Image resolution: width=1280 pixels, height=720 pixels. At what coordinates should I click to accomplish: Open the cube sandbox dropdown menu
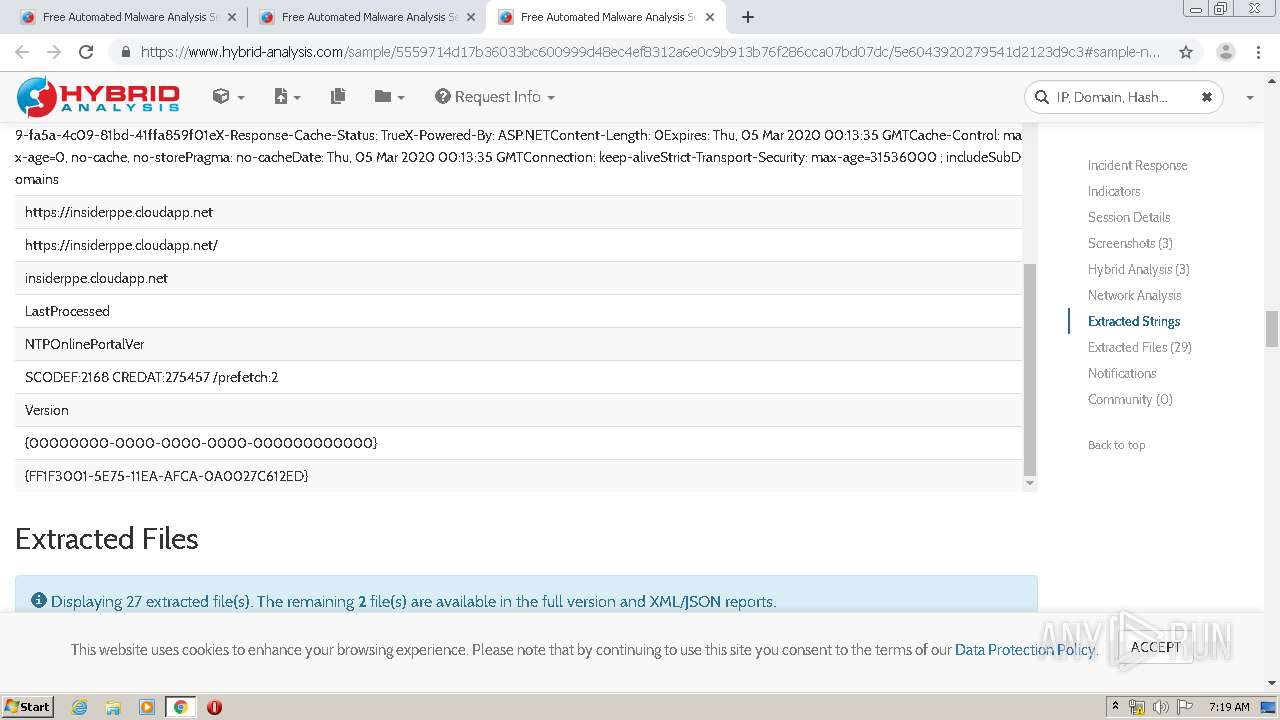pos(228,96)
